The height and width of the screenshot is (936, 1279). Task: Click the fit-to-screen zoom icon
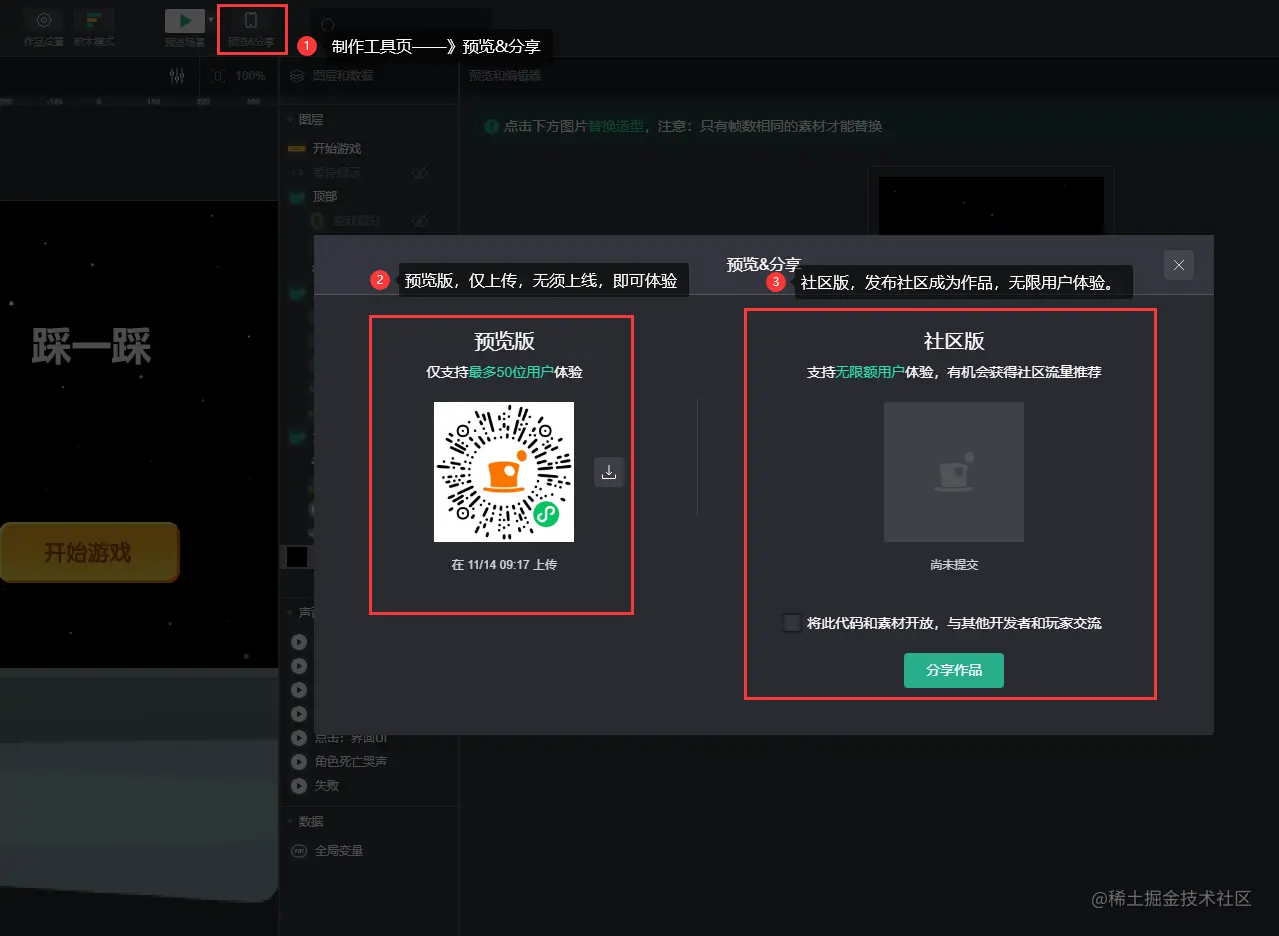click(218, 76)
